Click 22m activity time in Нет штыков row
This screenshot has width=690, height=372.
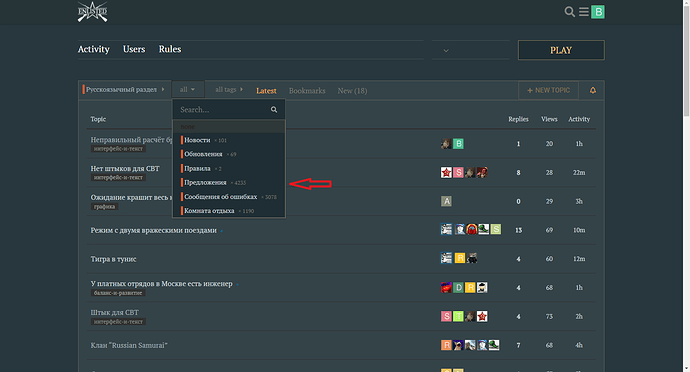[x=579, y=173]
